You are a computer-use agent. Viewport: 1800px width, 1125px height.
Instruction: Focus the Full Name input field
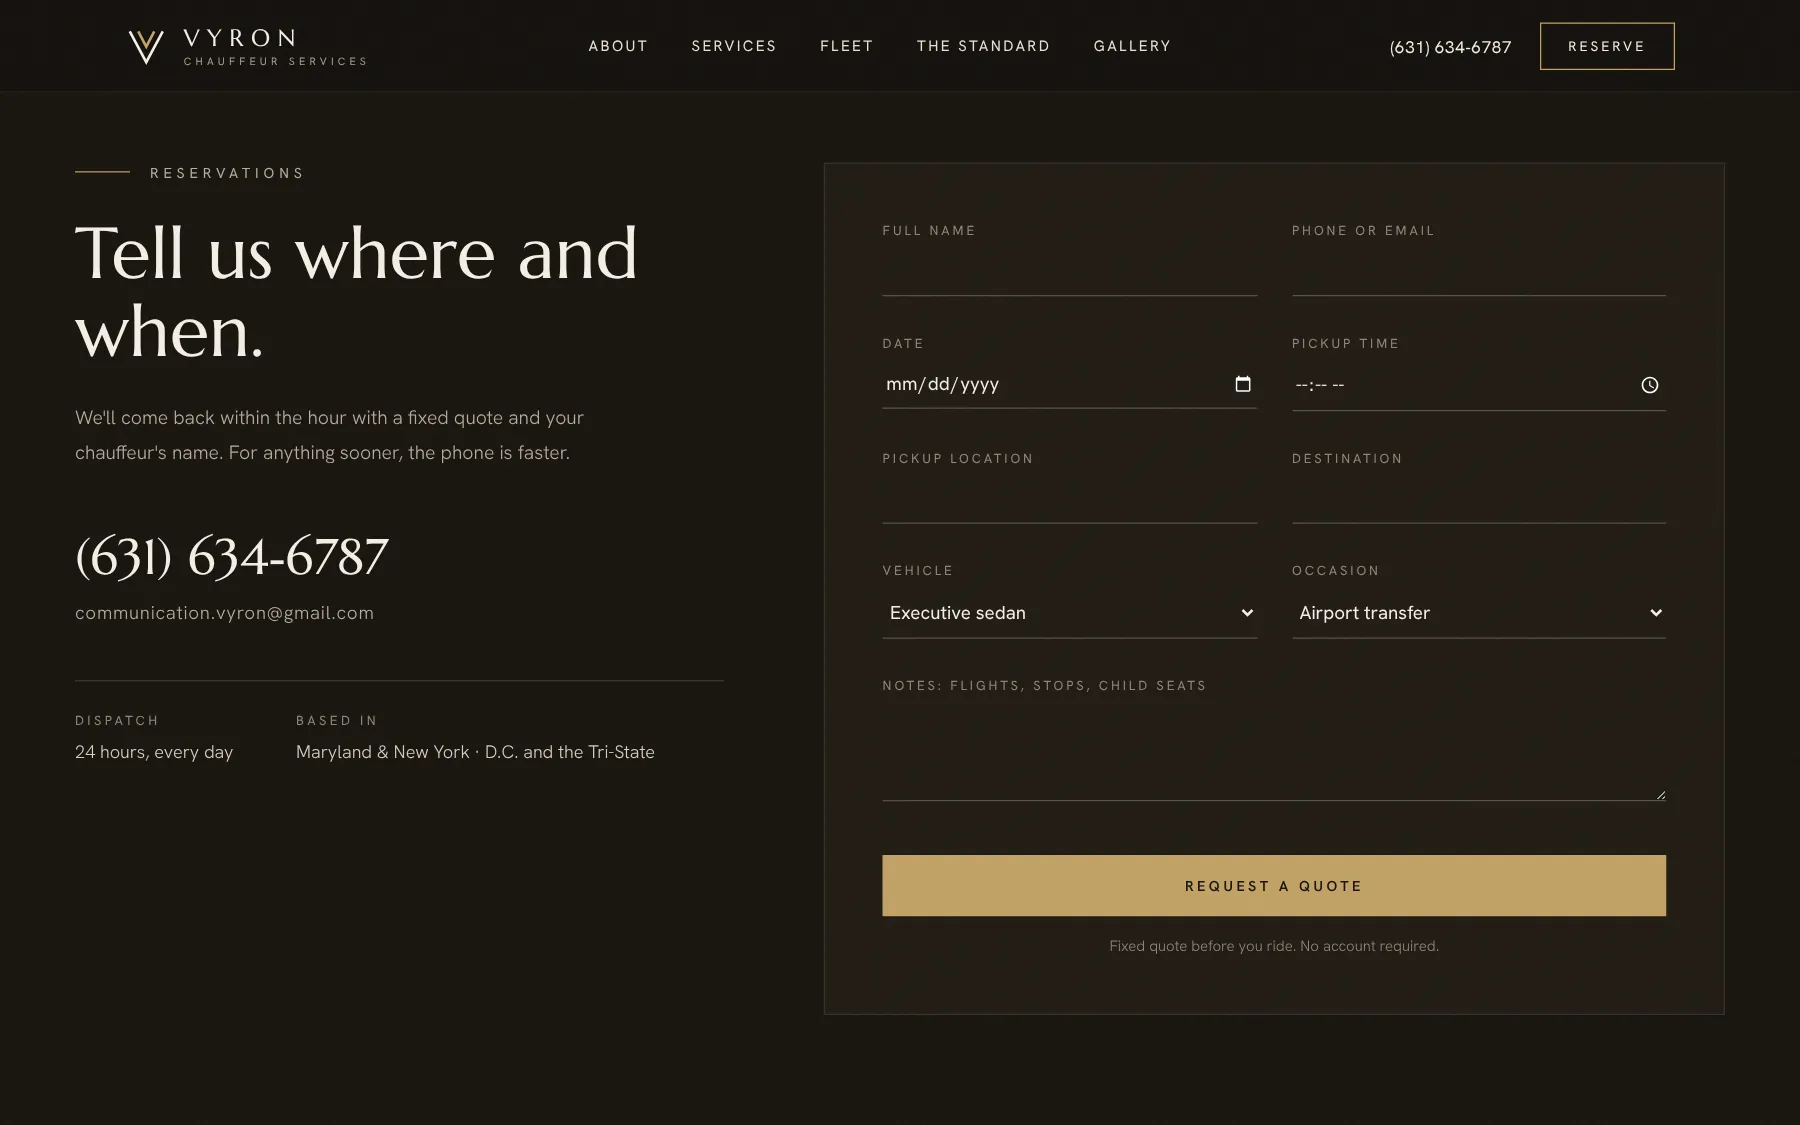1070,271
